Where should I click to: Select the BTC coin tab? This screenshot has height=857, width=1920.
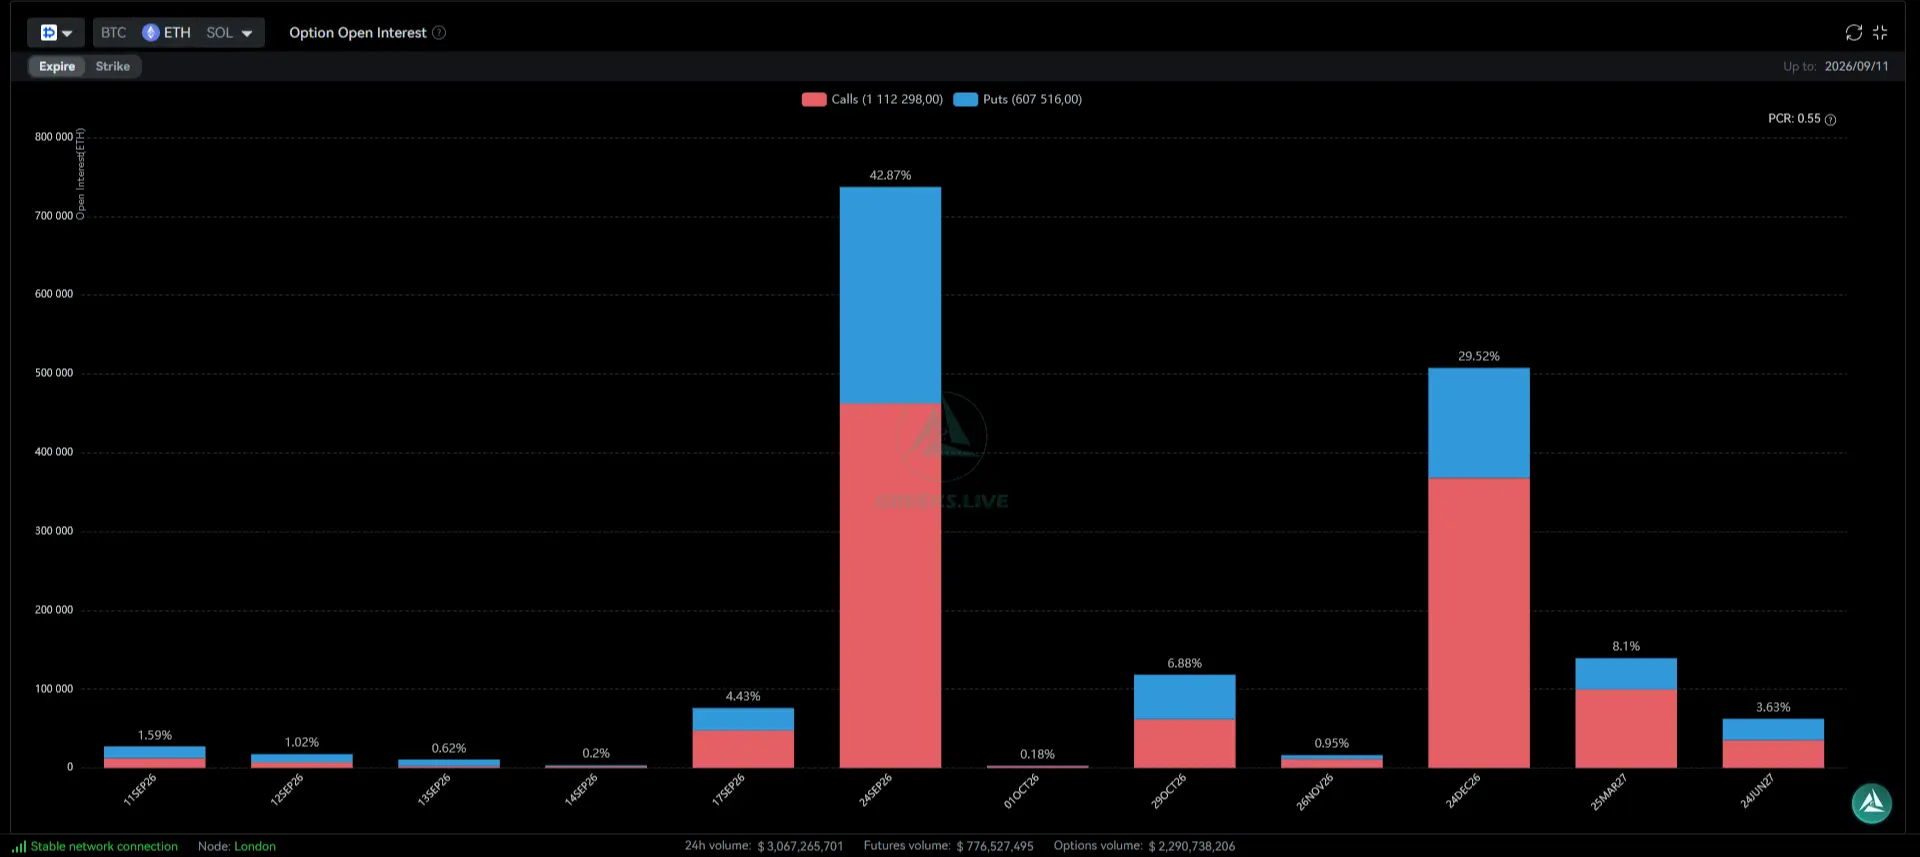coord(114,33)
